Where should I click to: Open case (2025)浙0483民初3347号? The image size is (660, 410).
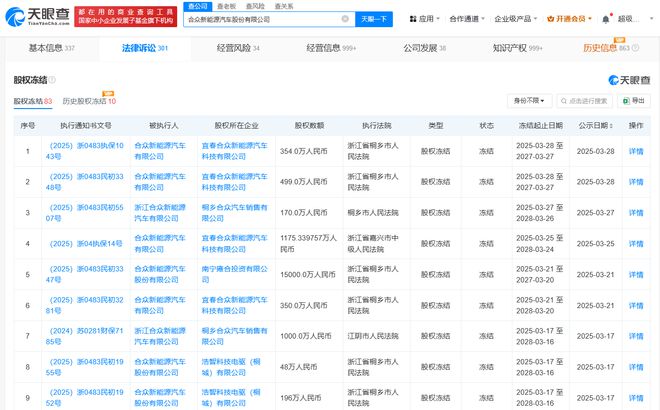85,274
